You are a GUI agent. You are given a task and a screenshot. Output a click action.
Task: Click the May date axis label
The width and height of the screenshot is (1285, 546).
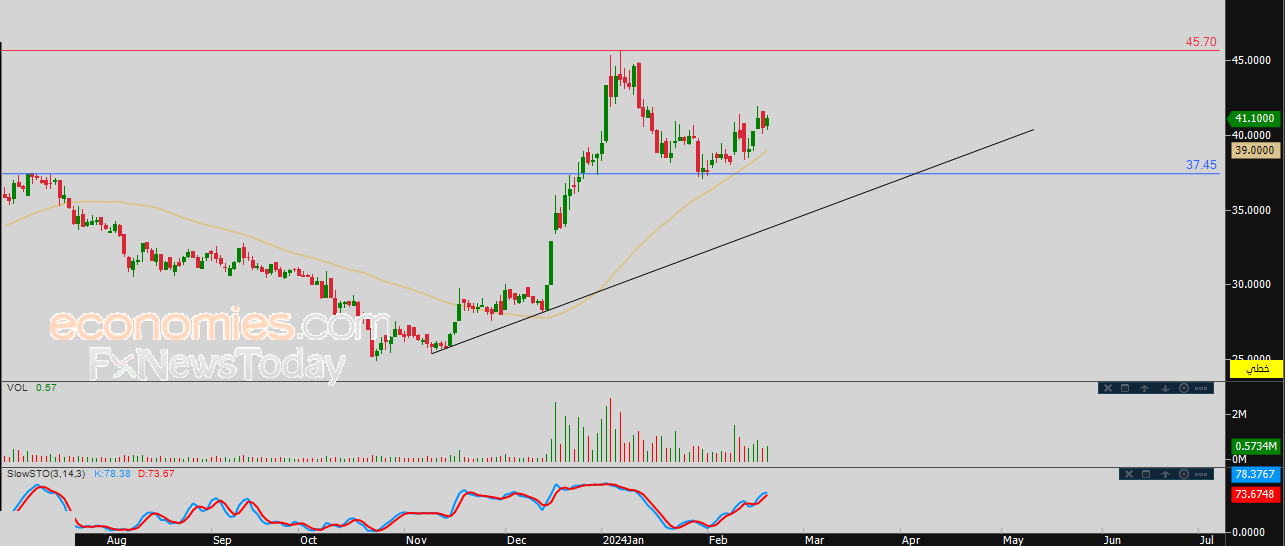(x=1014, y=540)
